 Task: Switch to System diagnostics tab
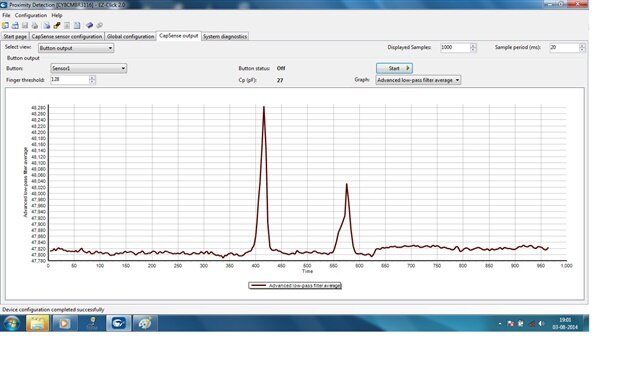225,36
